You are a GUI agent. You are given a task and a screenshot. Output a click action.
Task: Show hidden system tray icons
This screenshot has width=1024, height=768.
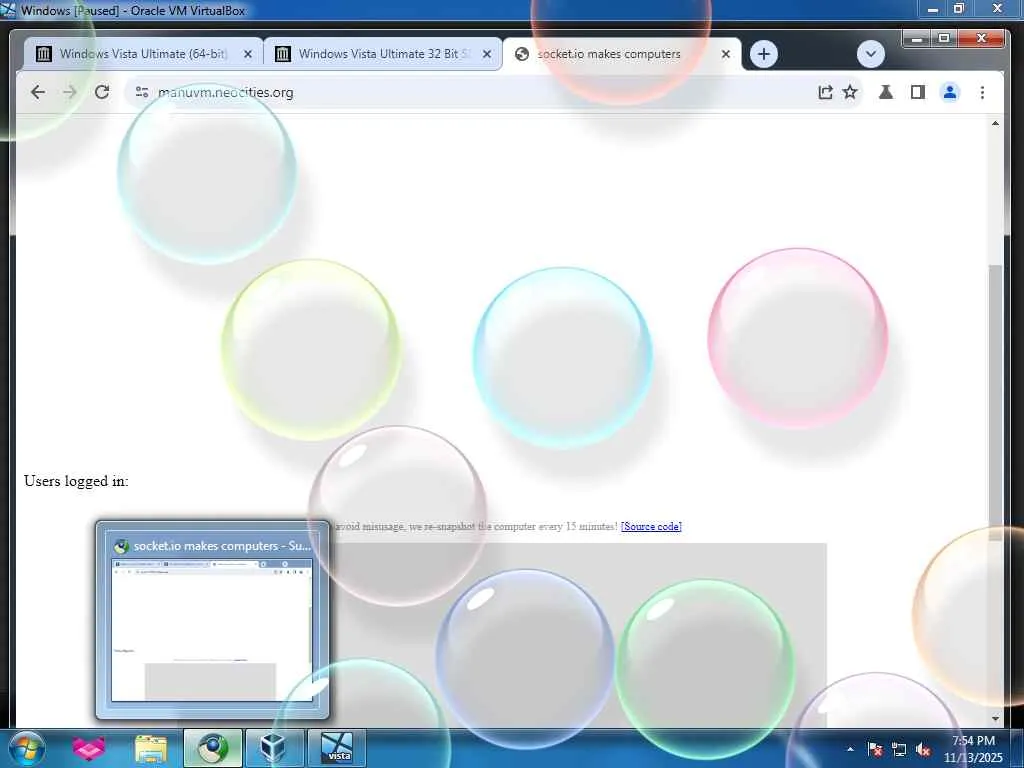(x=850, y=749)
